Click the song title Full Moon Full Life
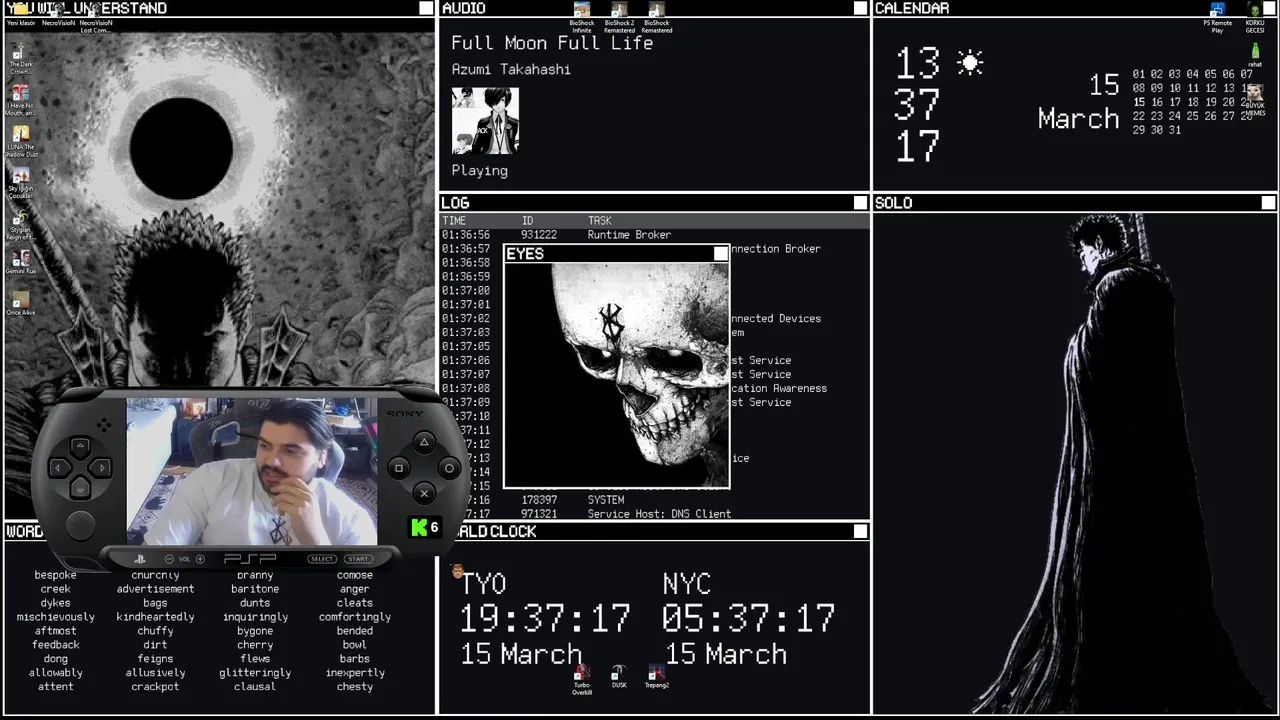The height and width of the screenshot is (720, 1280). [x=552, y=43]
